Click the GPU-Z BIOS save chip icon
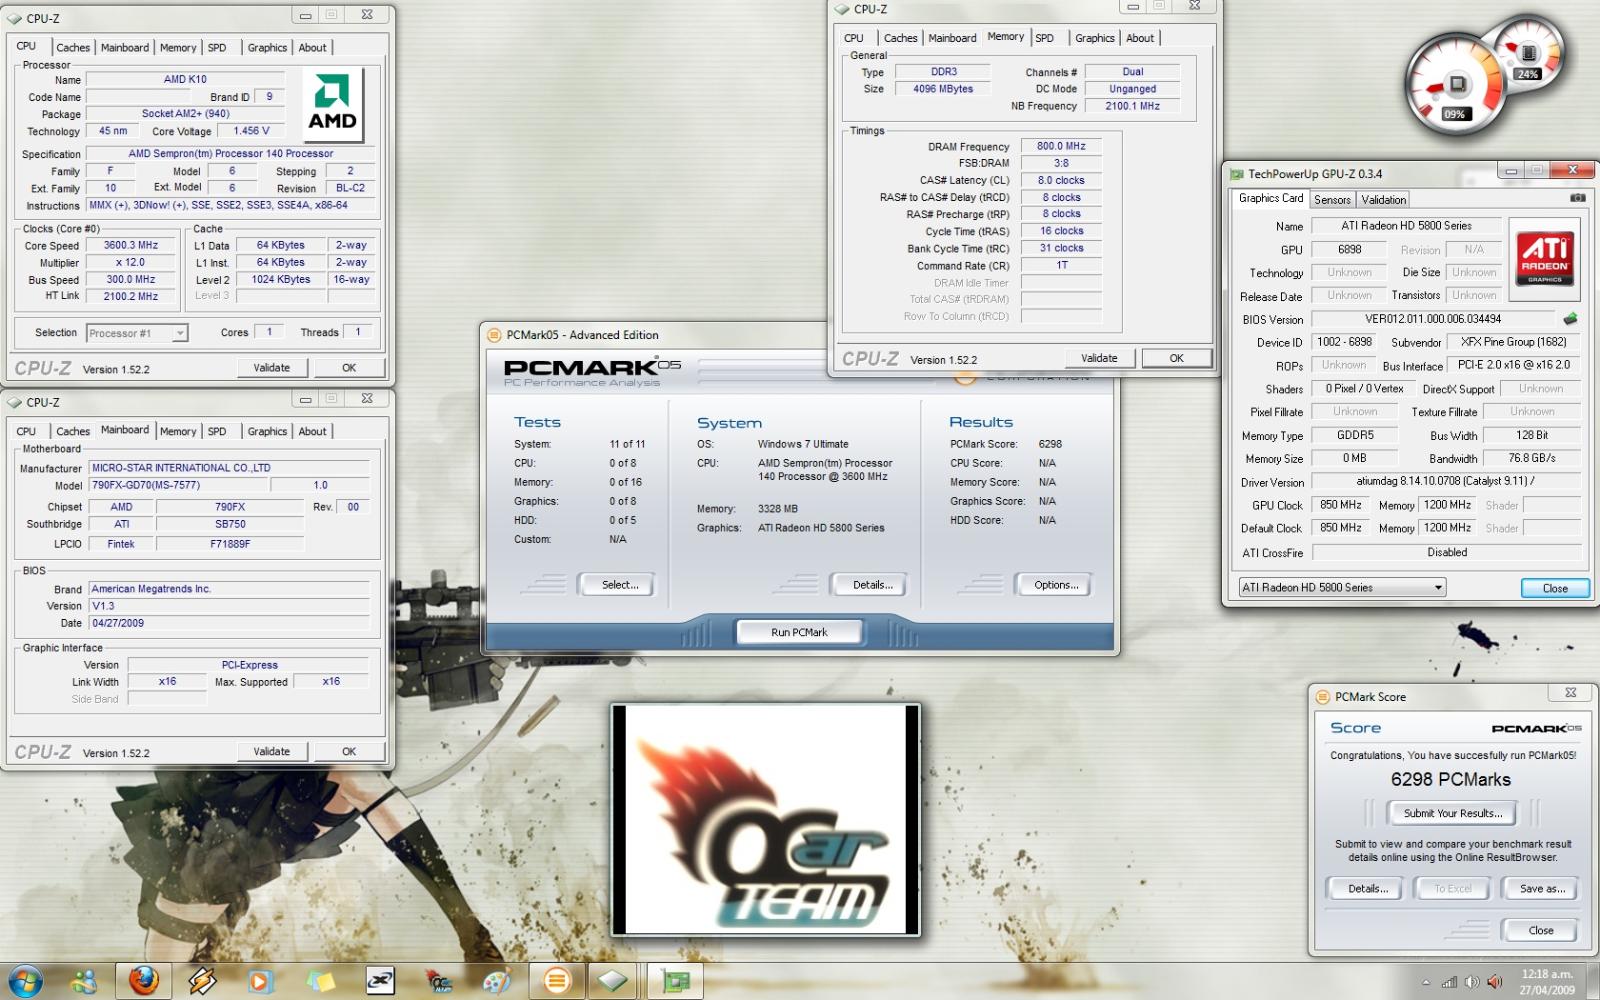Image resolution: width=1600 pixels, height=1000 pixels. click(1570, 319)
